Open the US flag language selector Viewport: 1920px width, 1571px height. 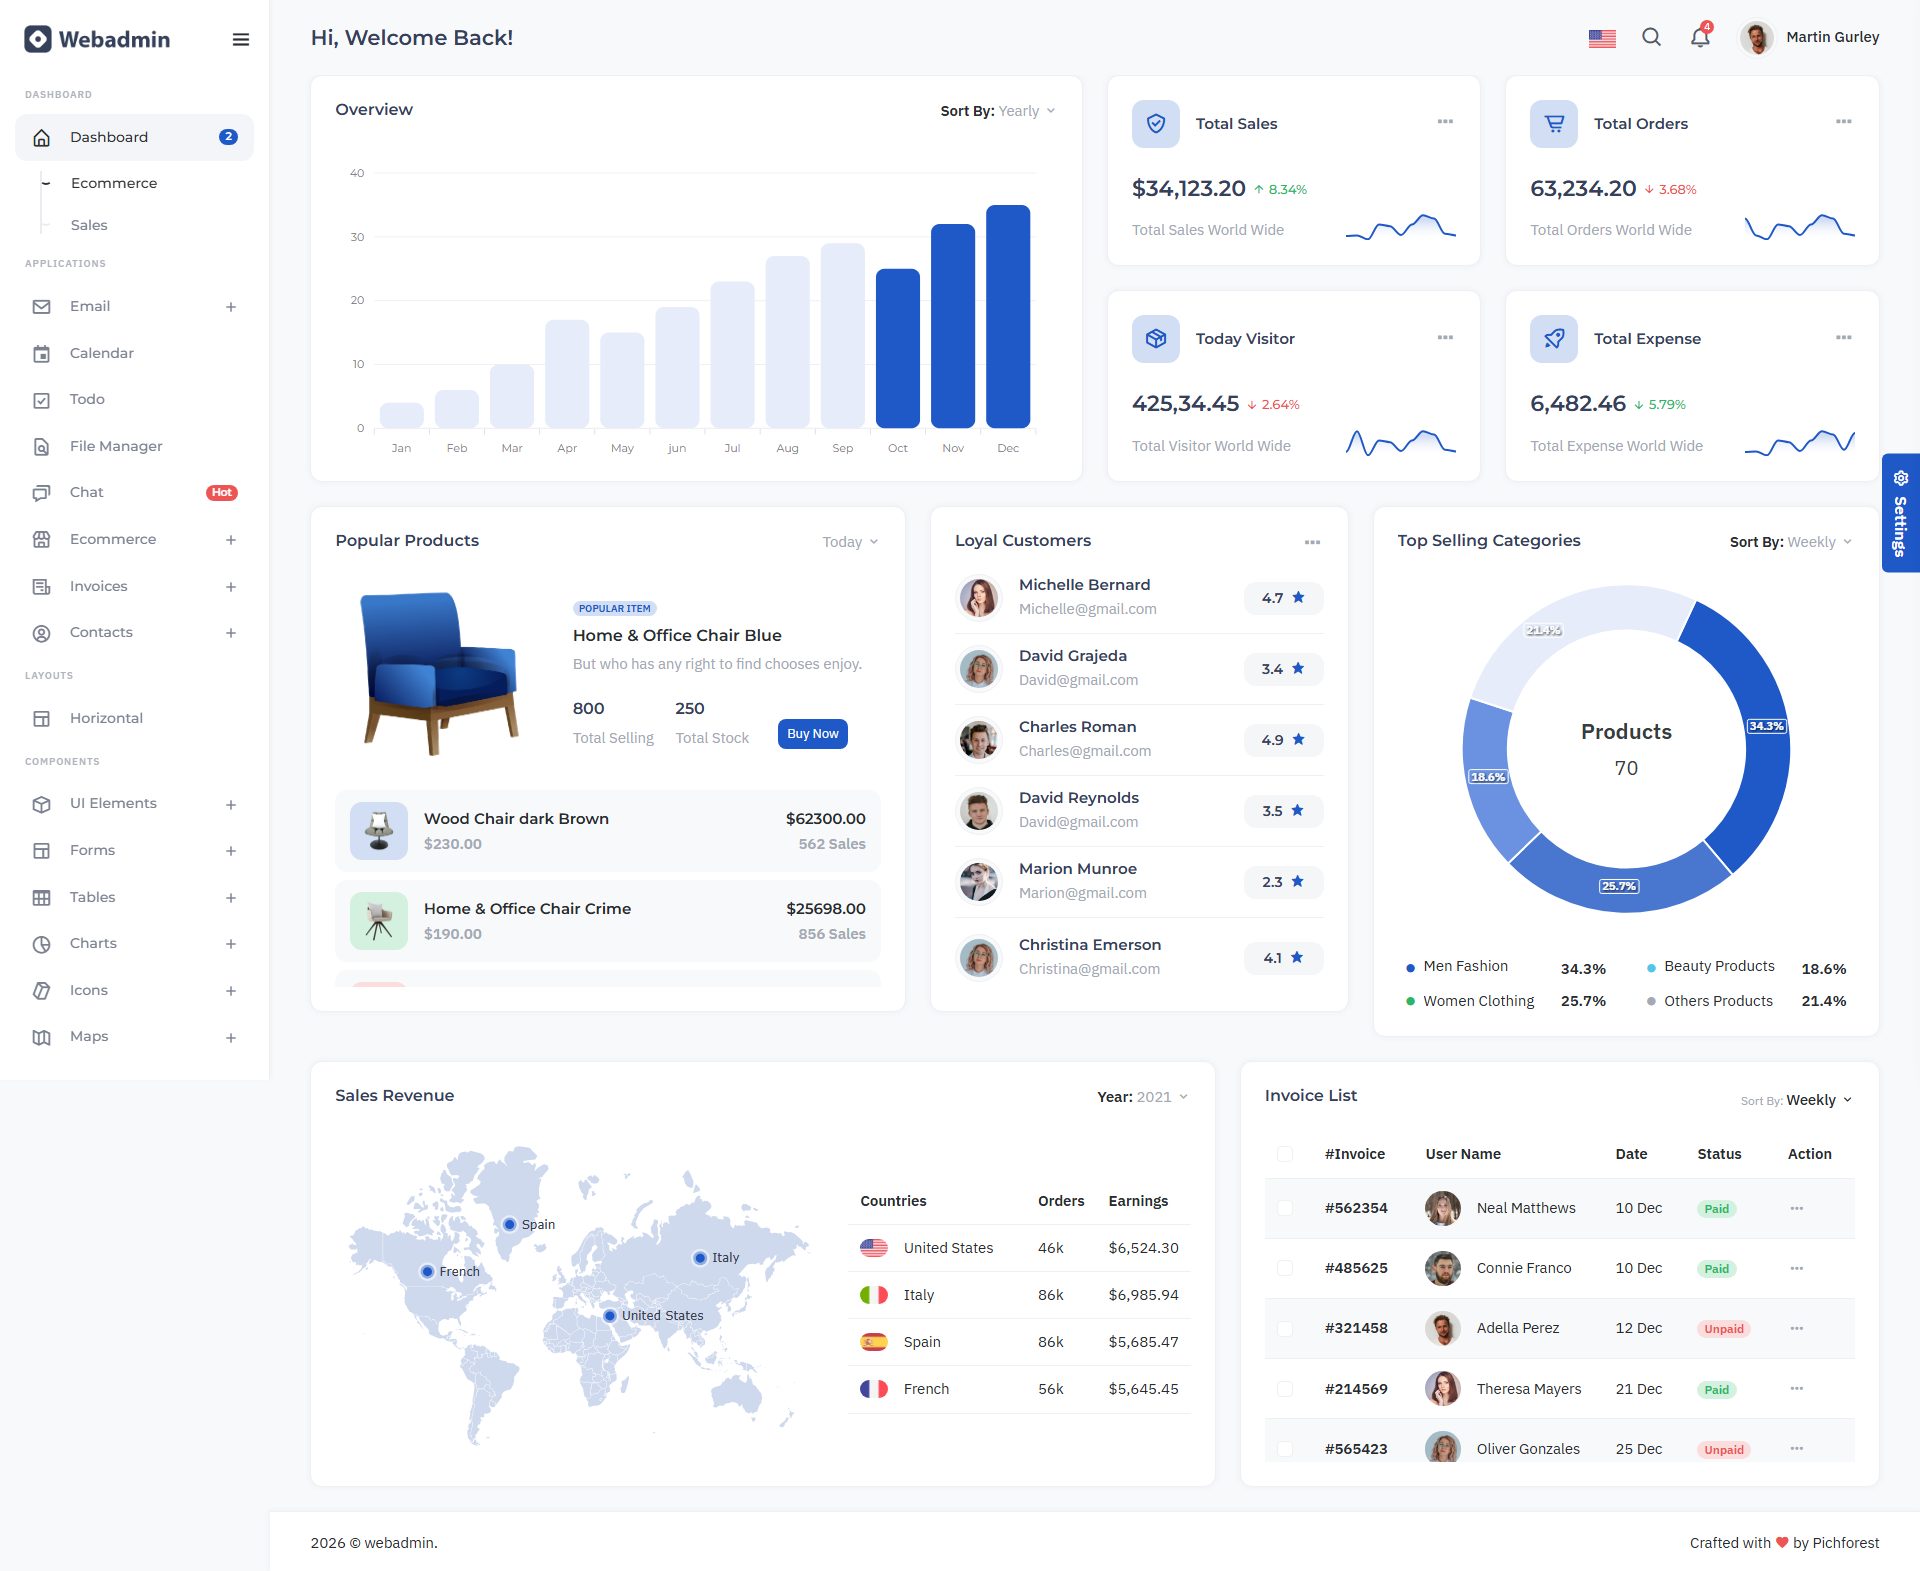(x=1602, y=38)
